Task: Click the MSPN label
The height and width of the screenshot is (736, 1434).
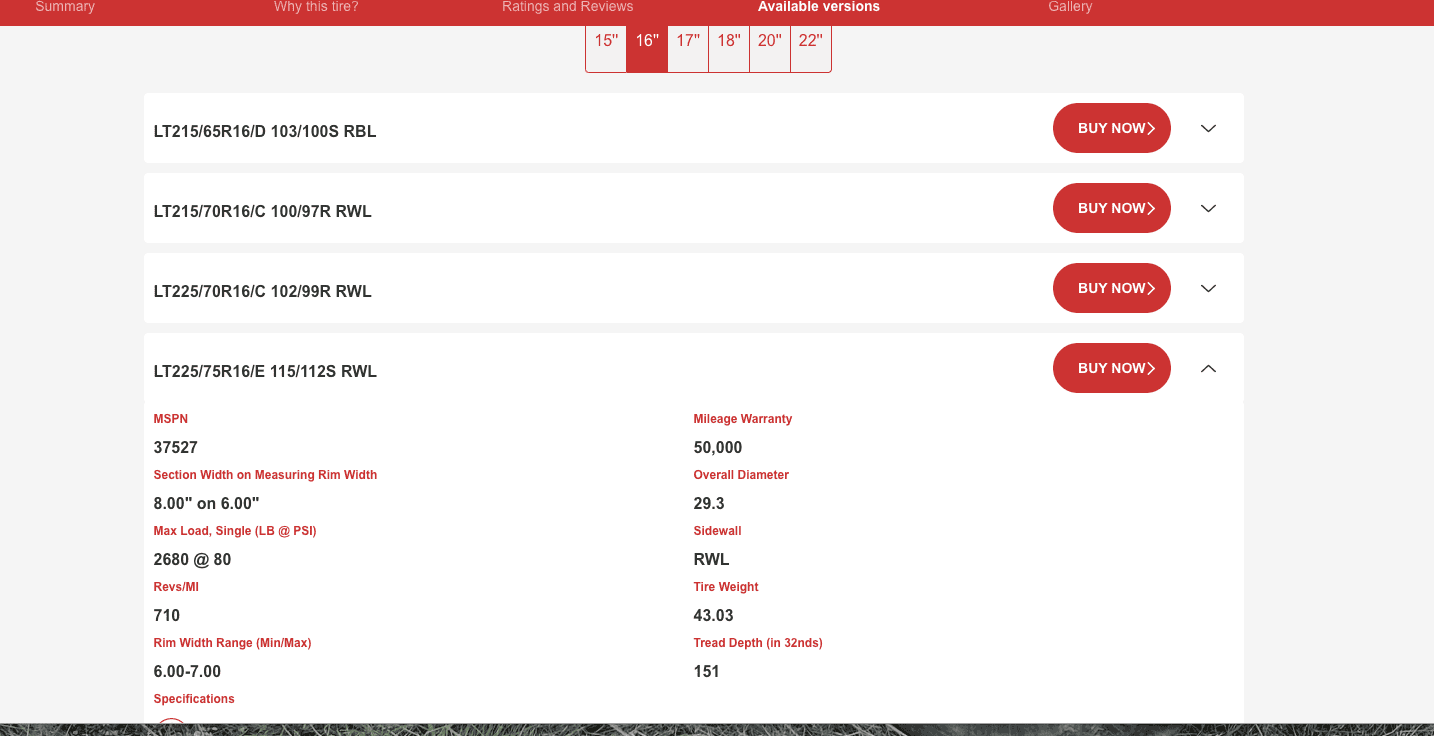Action: 171,419
